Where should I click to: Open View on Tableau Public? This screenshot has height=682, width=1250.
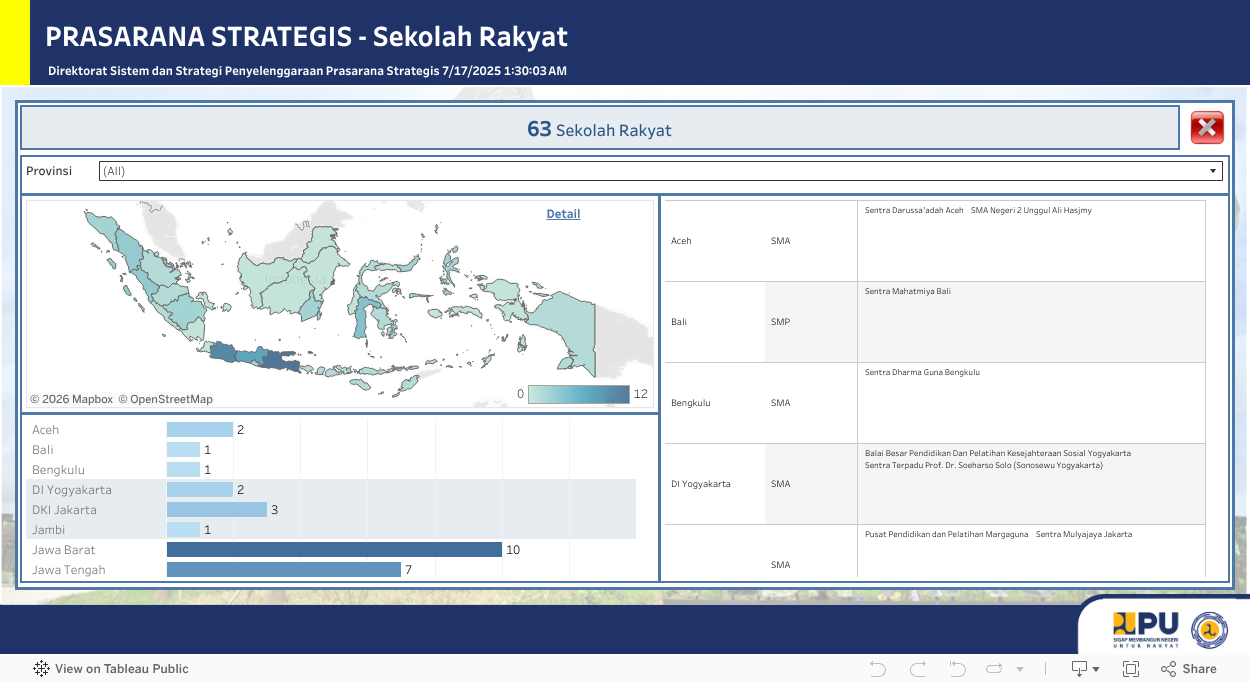click(x=111, y=669)
